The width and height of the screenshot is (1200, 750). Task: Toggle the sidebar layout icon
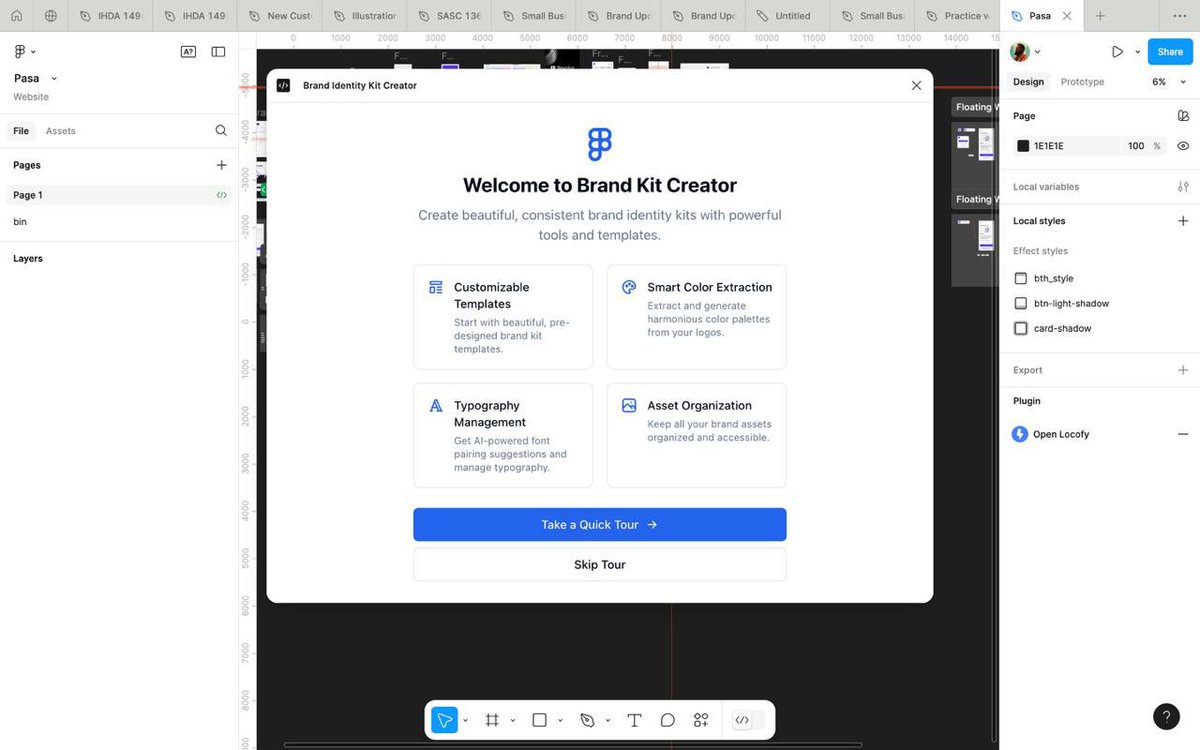coord(218,51)
